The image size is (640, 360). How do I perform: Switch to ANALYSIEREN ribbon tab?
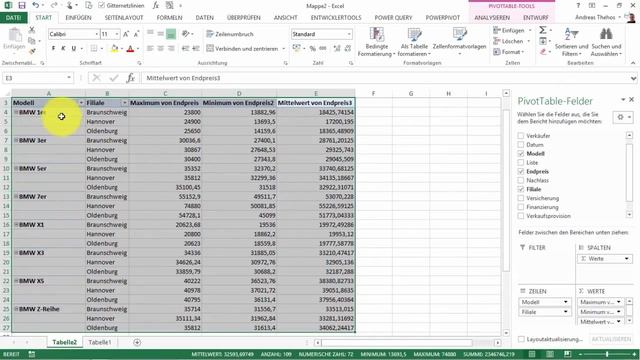point(492,18)
